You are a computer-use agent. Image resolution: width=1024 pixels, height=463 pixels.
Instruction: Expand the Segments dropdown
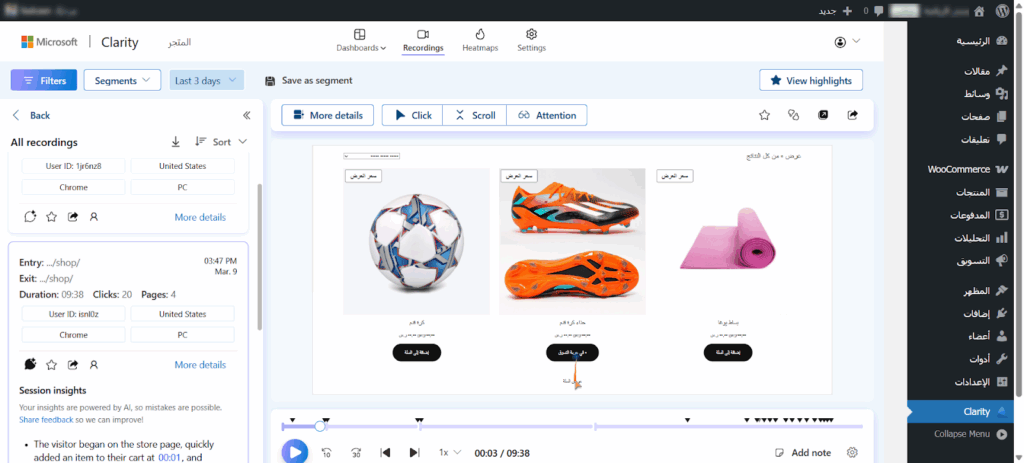[x=121, y=80]
